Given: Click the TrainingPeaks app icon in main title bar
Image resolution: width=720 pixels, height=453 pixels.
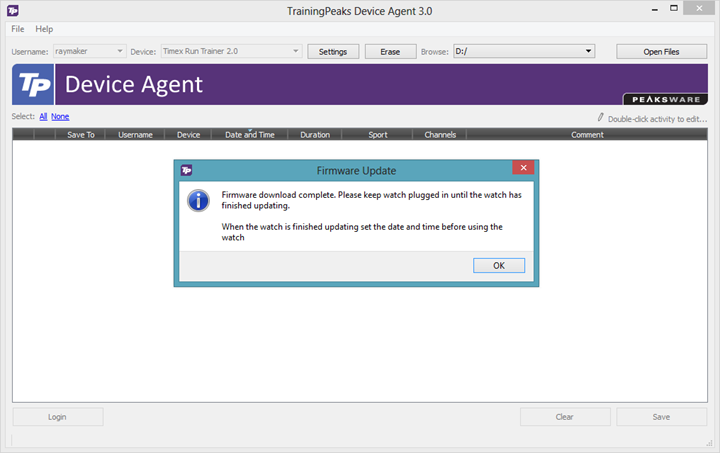Looking at the screenshot, I should 13,10.
